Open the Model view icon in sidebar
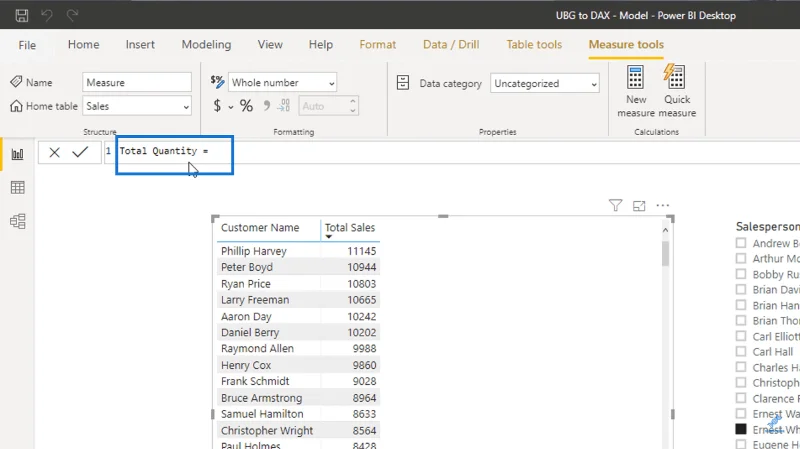The image size is (800, 449). tap(17, 221)
